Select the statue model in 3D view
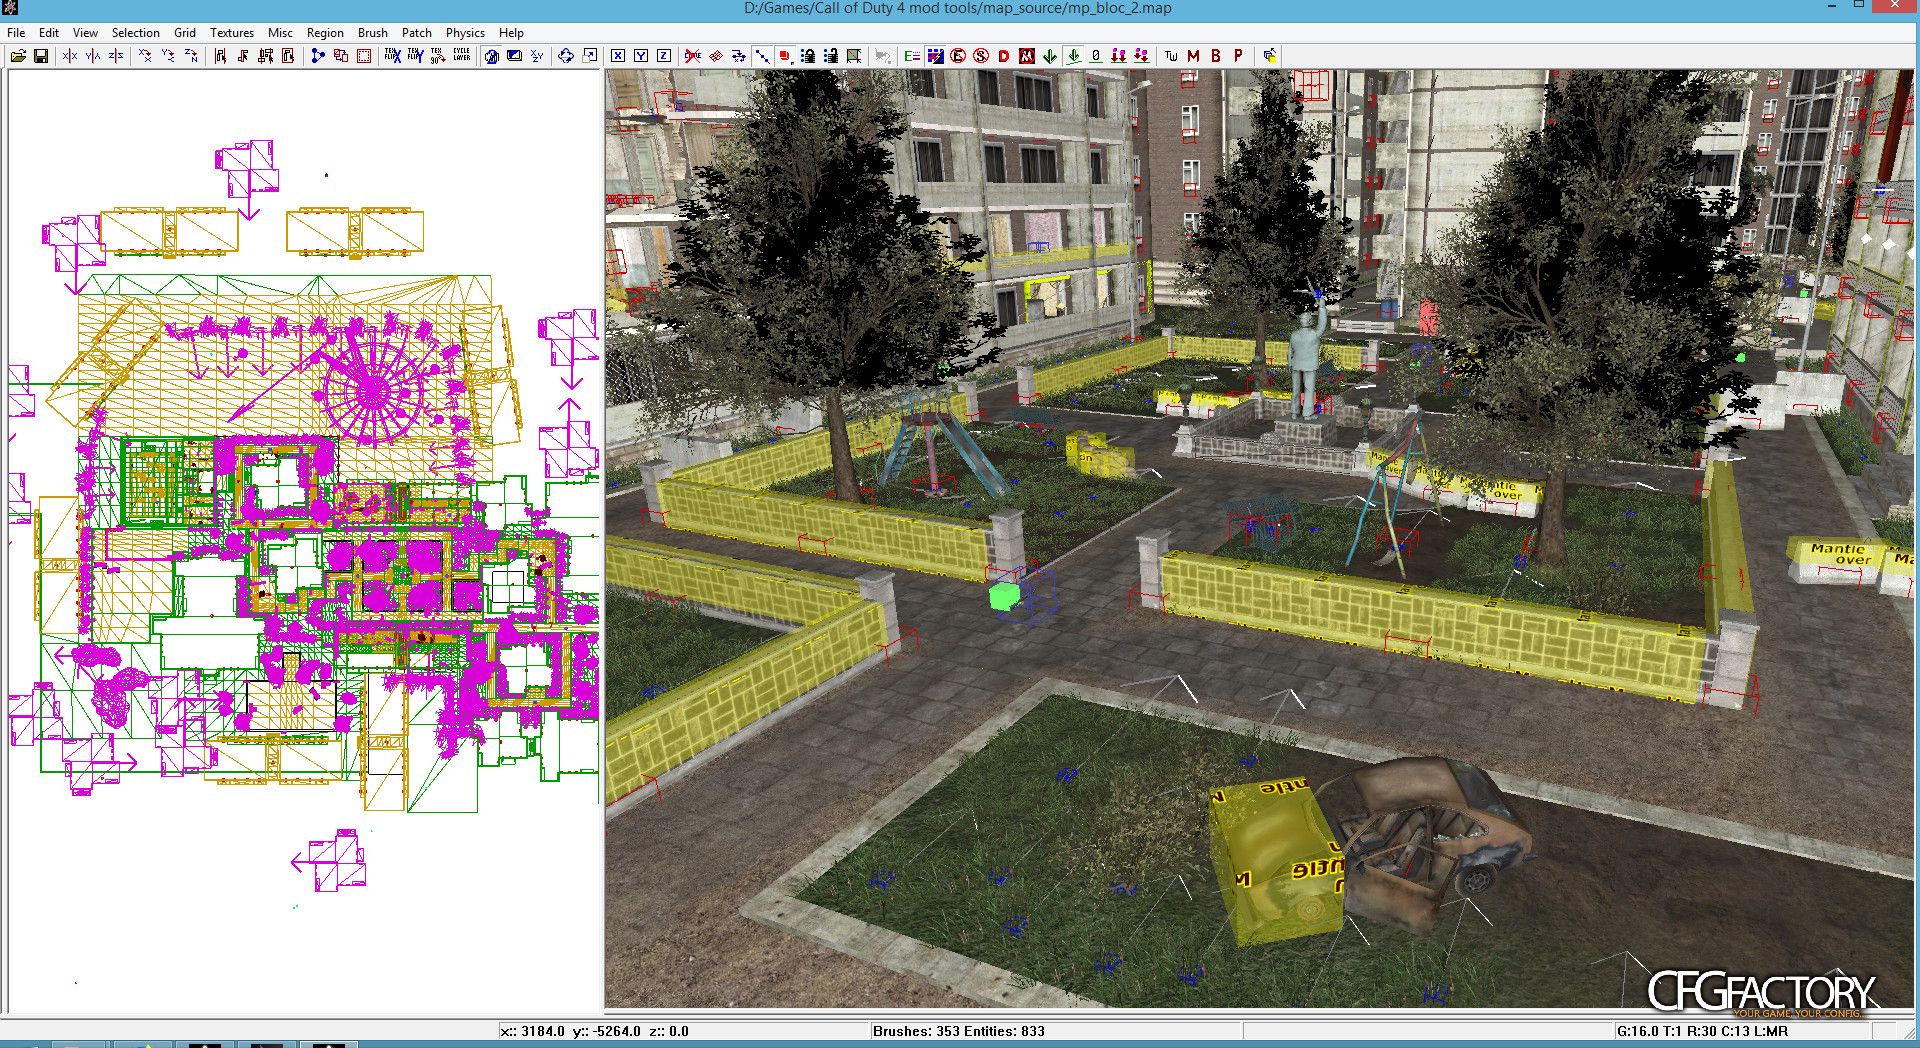Screen dimensions: 1920x1048 pos(1307,360)
